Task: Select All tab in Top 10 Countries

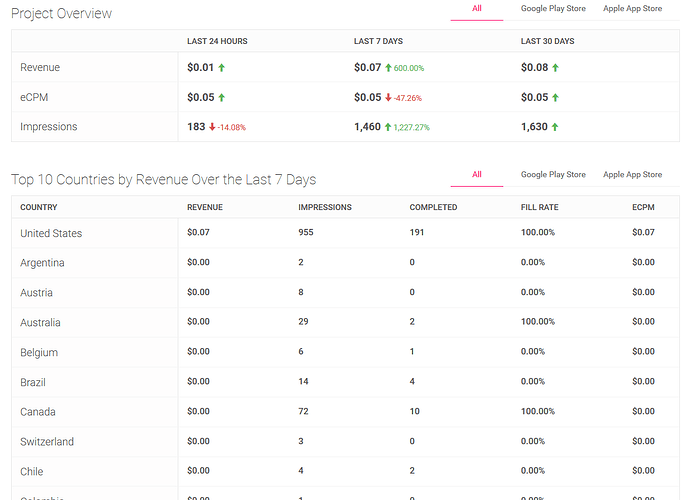Action: coord(477,175)
